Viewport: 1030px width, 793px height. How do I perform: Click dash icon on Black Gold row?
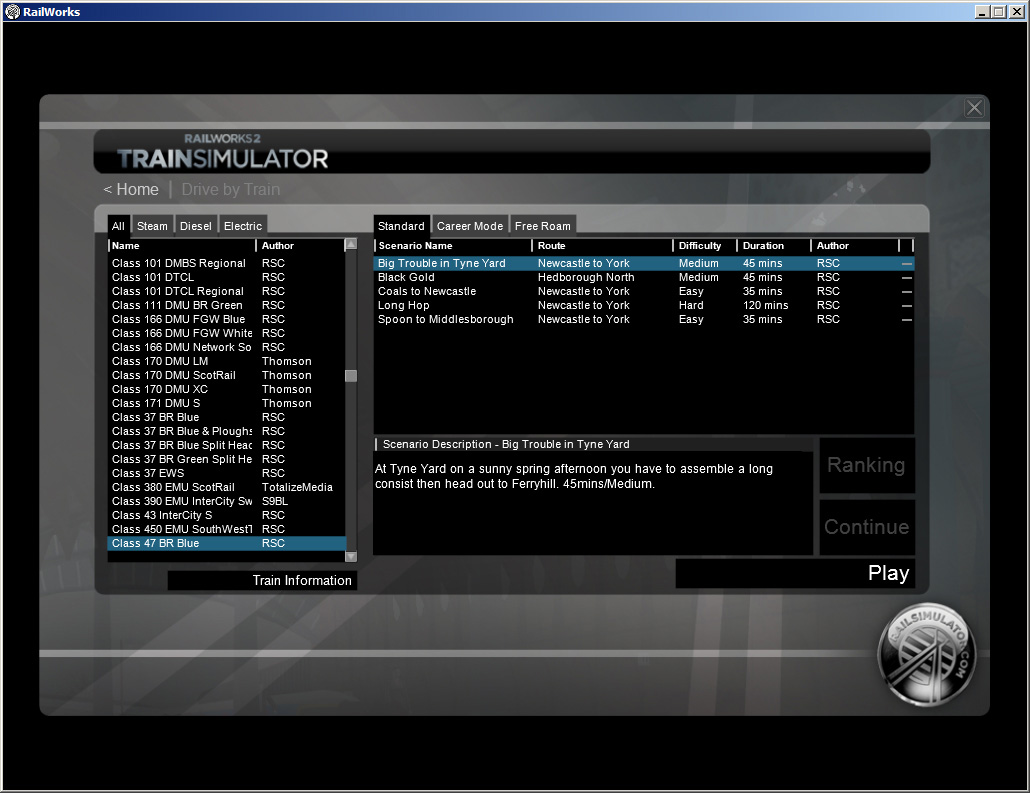pyautogui.click(x=907, y=278)
